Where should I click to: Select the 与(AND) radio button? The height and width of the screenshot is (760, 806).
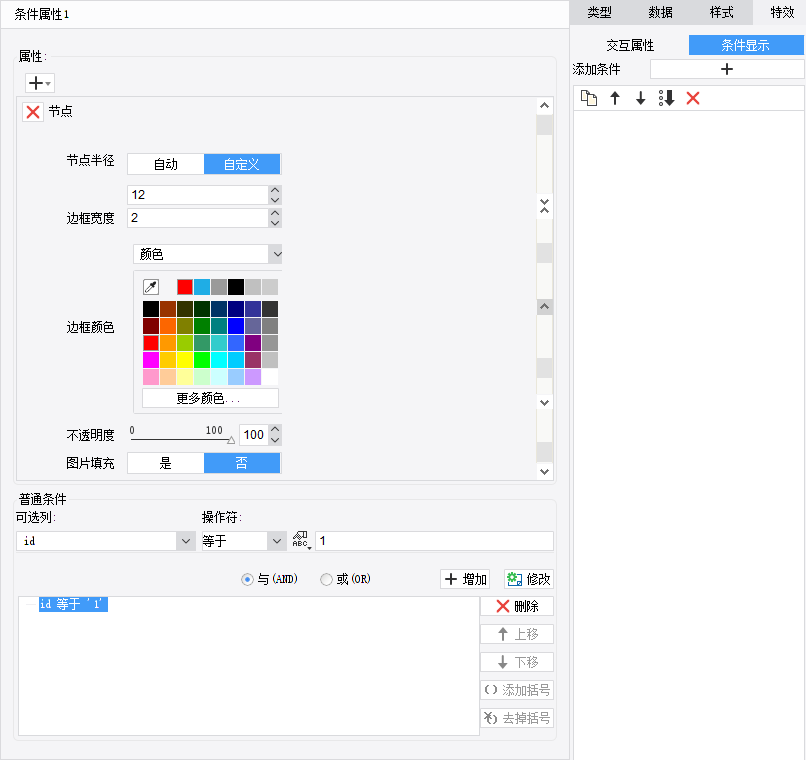(247, 580)
